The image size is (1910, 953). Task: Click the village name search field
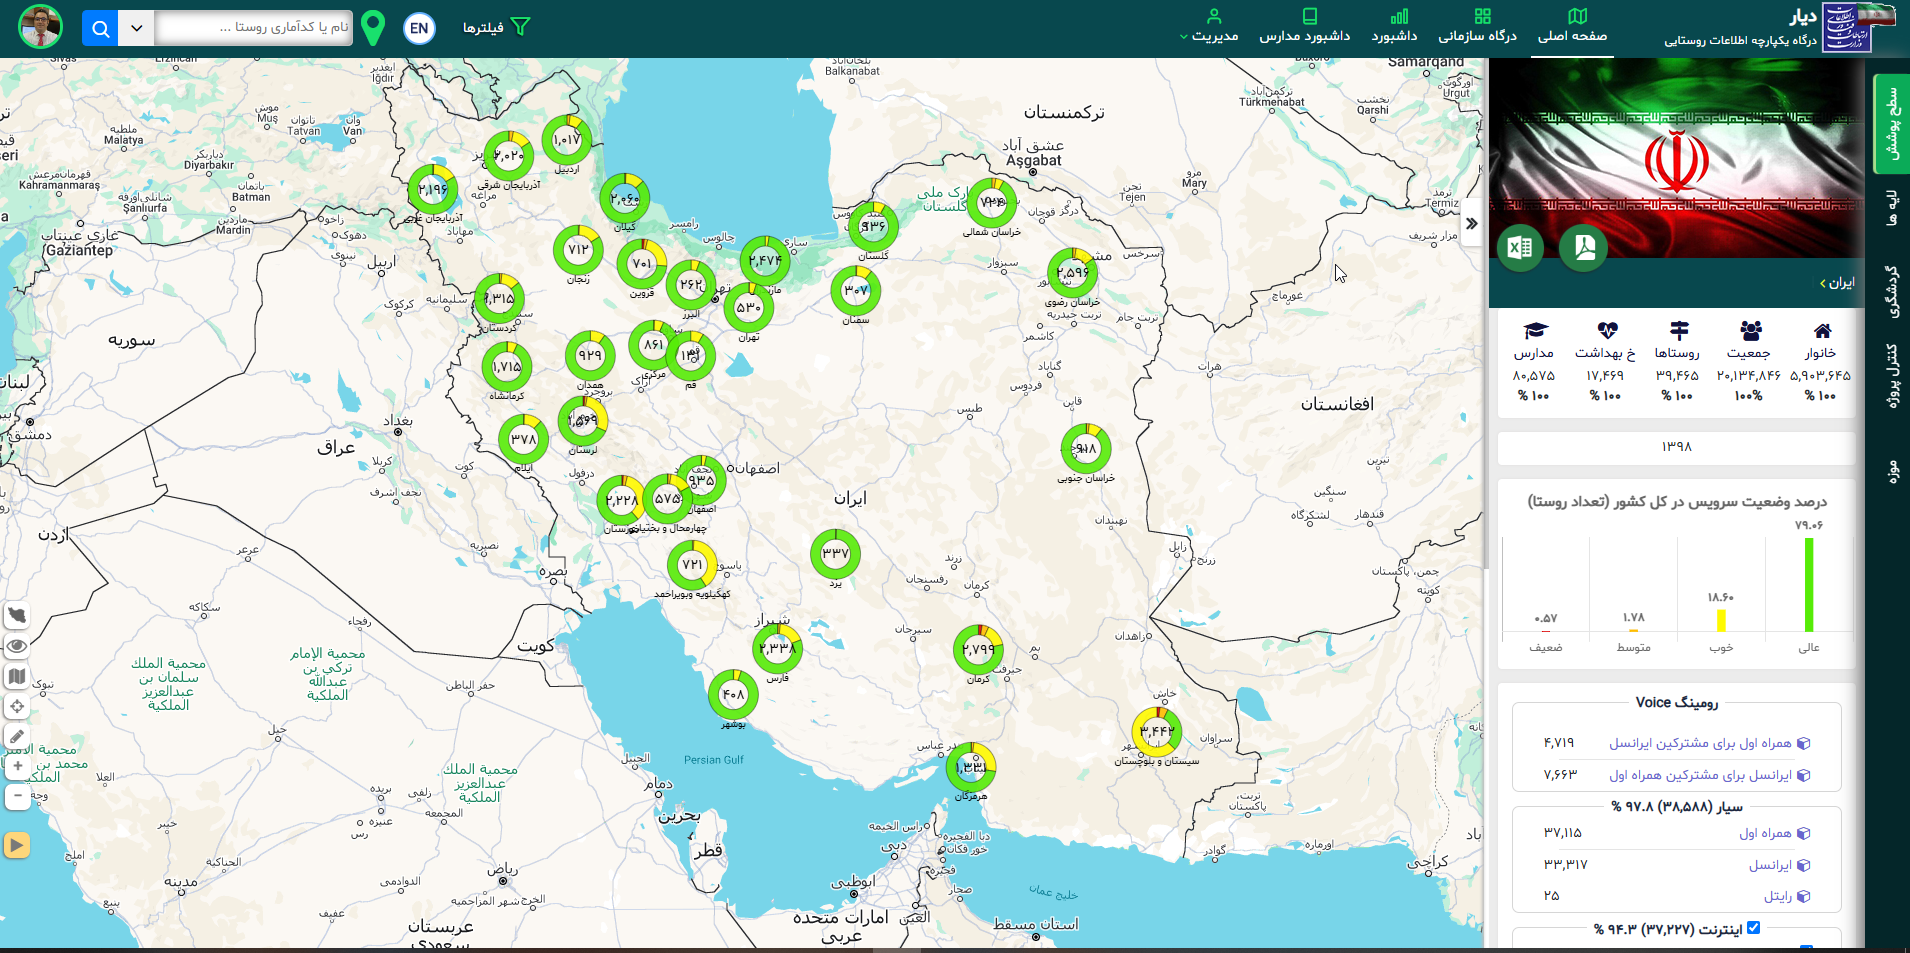[255, 28]
